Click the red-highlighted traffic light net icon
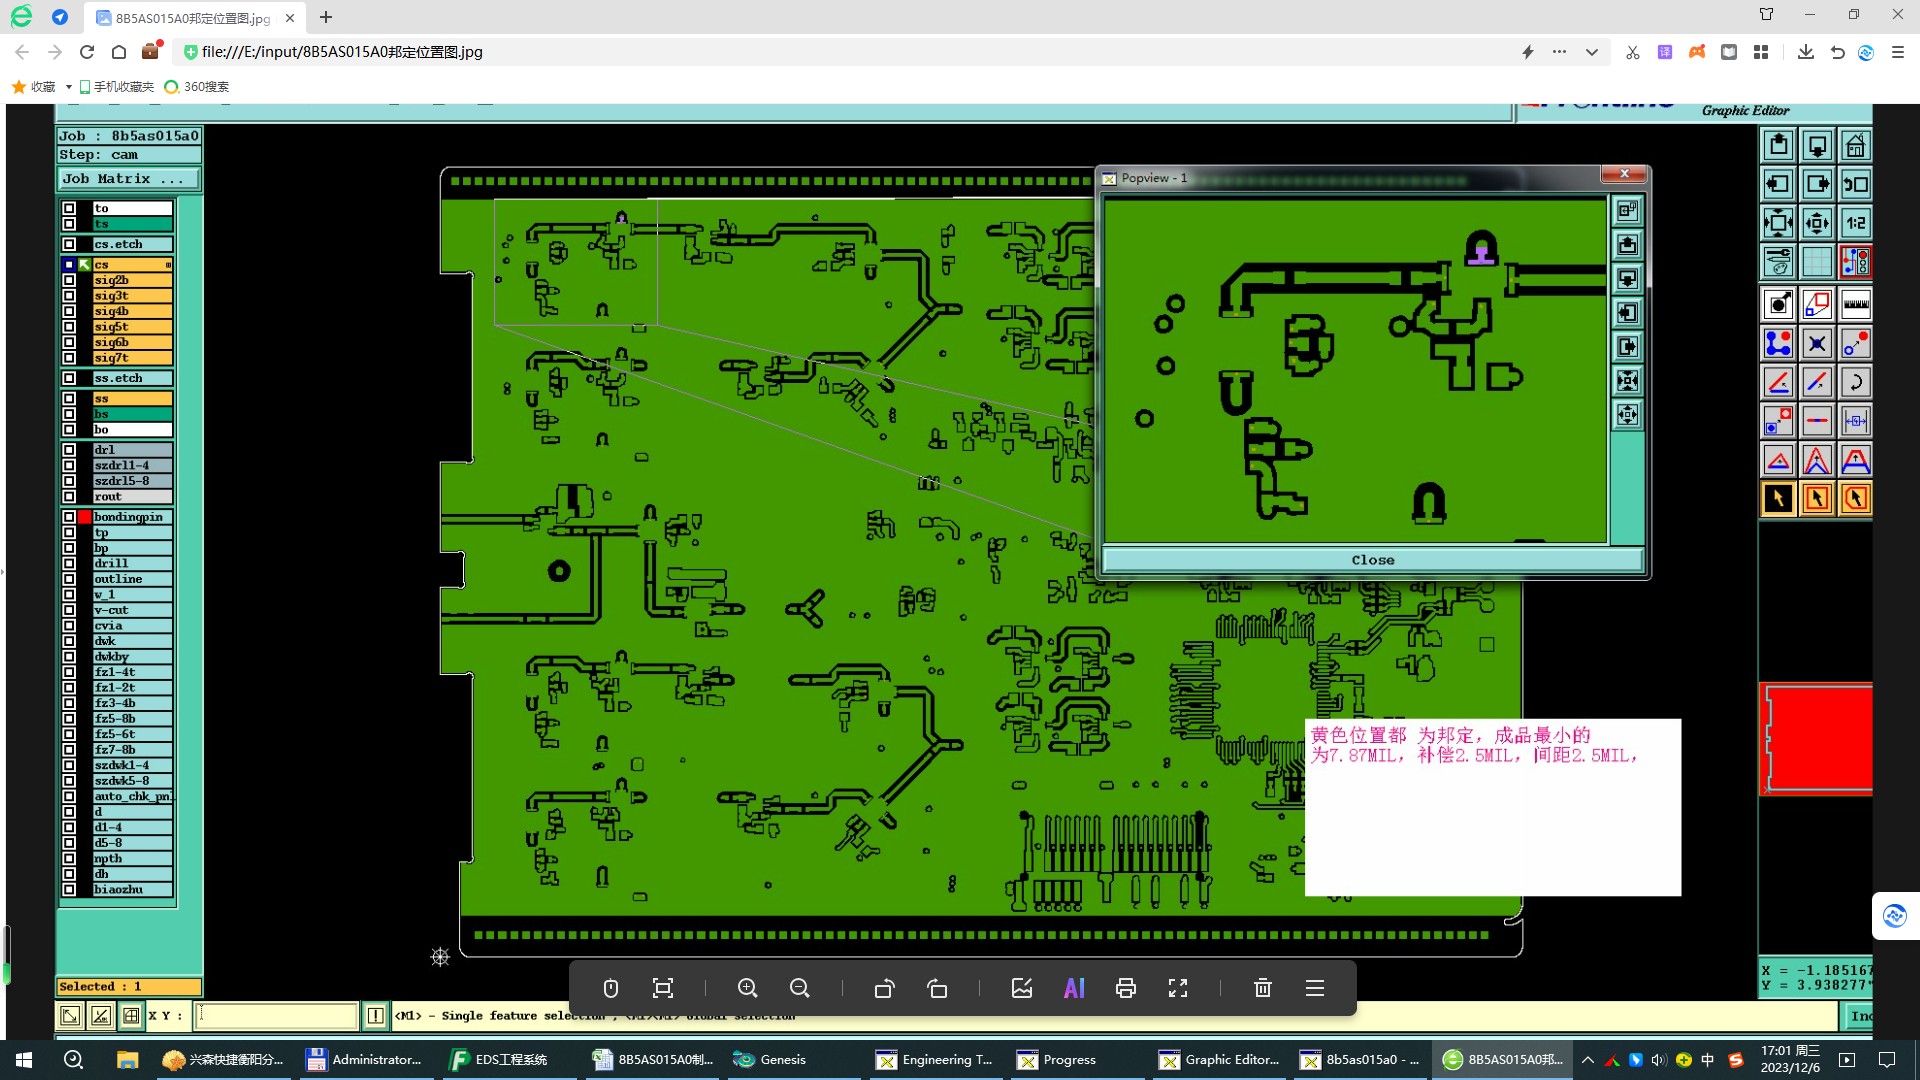The width and height of the screenshot is (1920, 1080). pyautogui.click(x=1856, y=262)
